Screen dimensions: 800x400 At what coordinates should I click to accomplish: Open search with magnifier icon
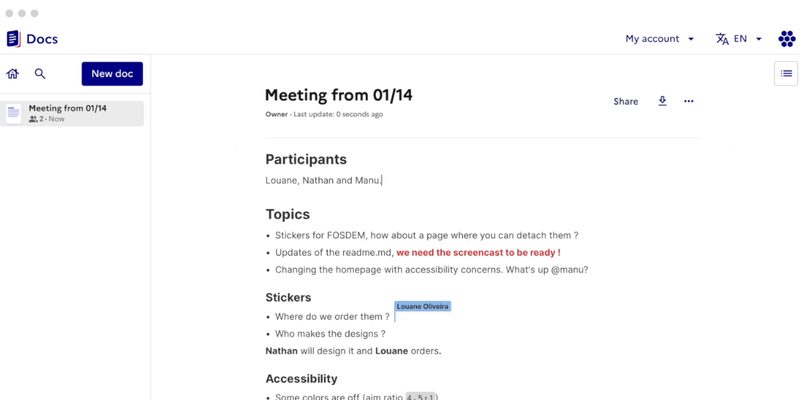40,74
